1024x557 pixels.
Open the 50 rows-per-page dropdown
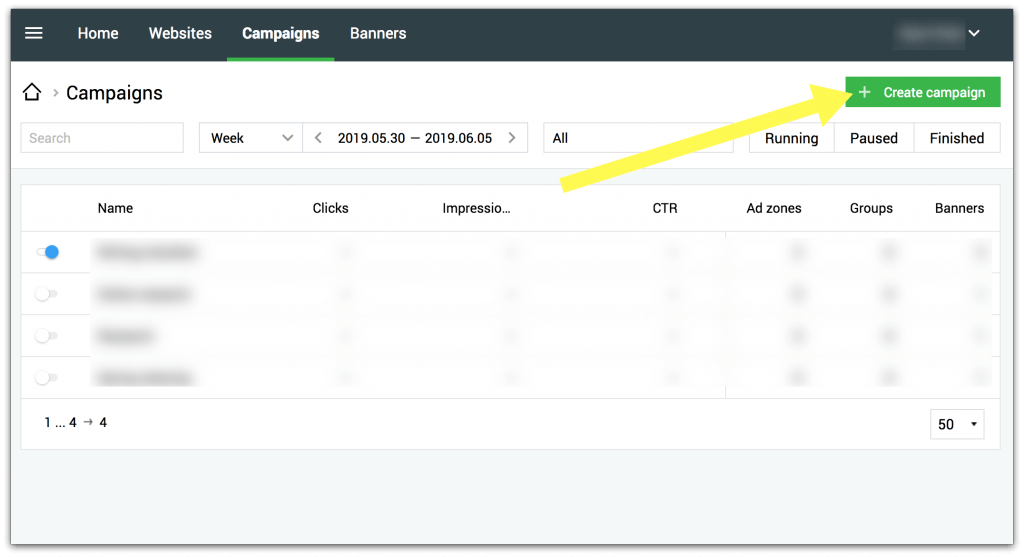coord(957,424)
